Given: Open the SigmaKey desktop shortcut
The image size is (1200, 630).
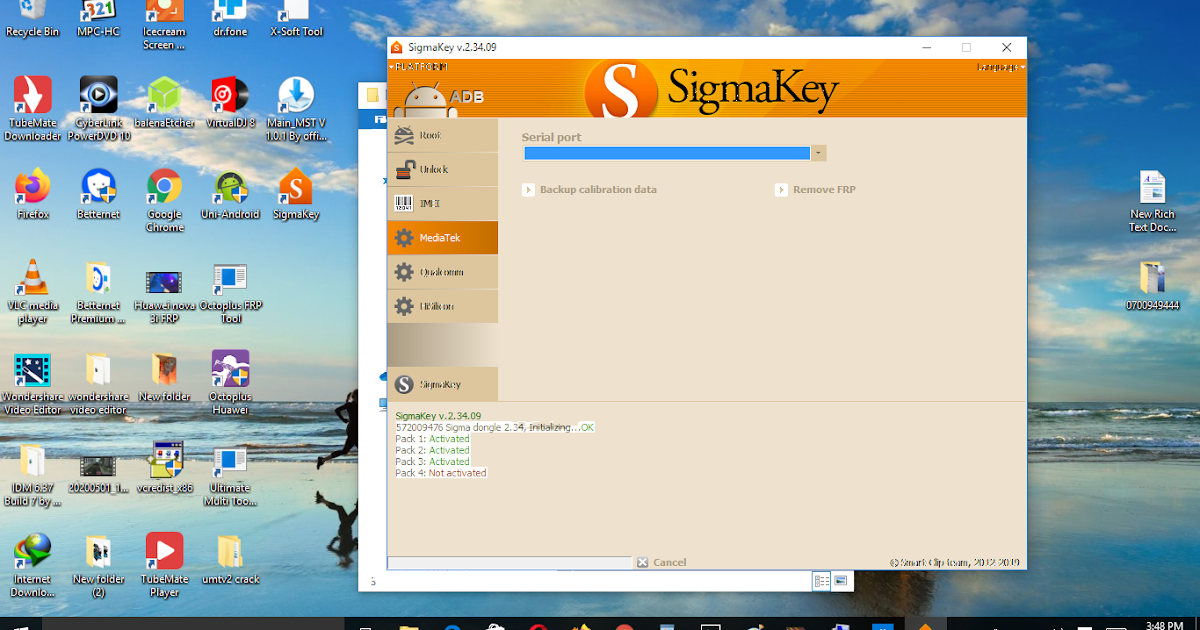Looking at the screenshot, I should click(x=296, y=194).
